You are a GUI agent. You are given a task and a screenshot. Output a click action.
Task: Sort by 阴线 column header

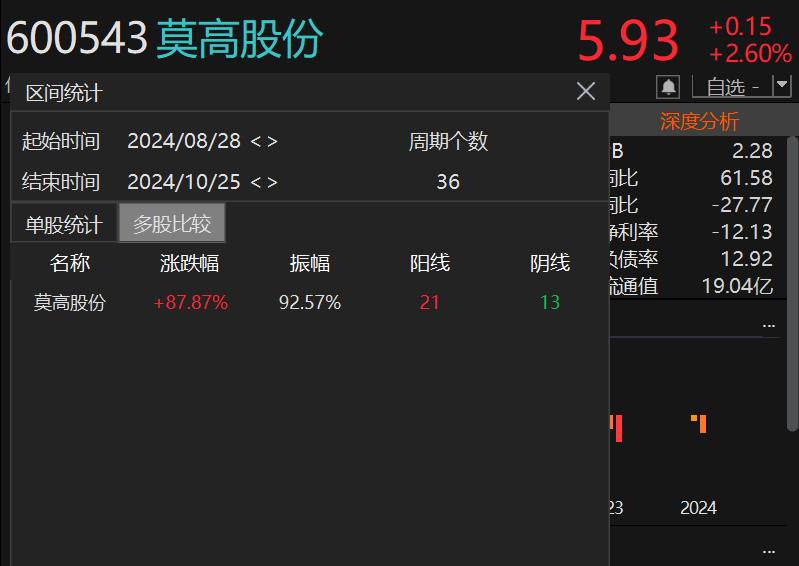pos(550,263)
